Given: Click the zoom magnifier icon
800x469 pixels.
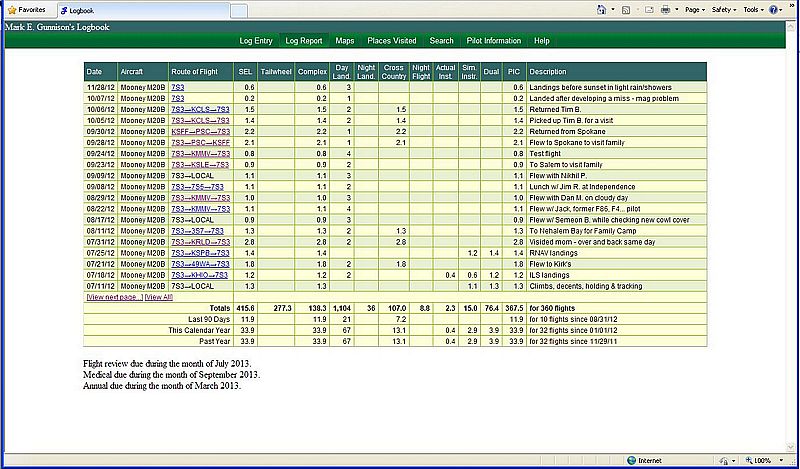Looking at the screenshot, I should point(749,460).
